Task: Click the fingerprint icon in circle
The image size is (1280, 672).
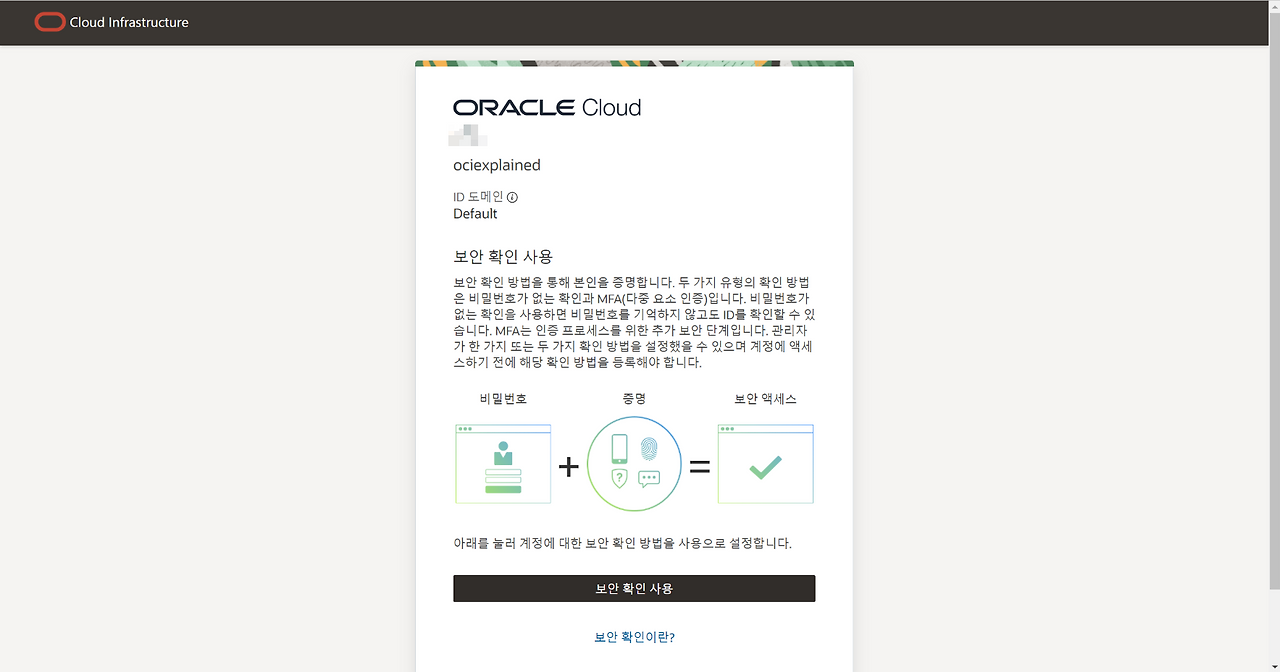Action: 650,446
